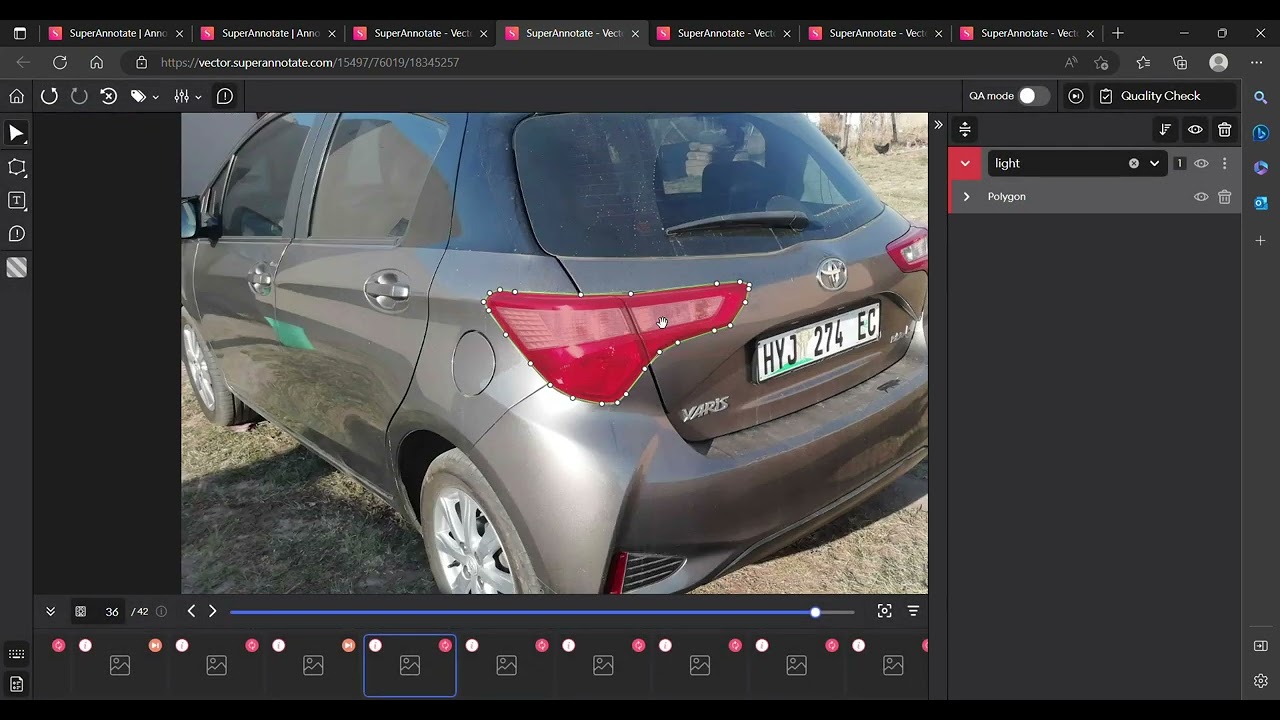
Task: Select the Polygon drawing tool
Action: click(16, 167)
